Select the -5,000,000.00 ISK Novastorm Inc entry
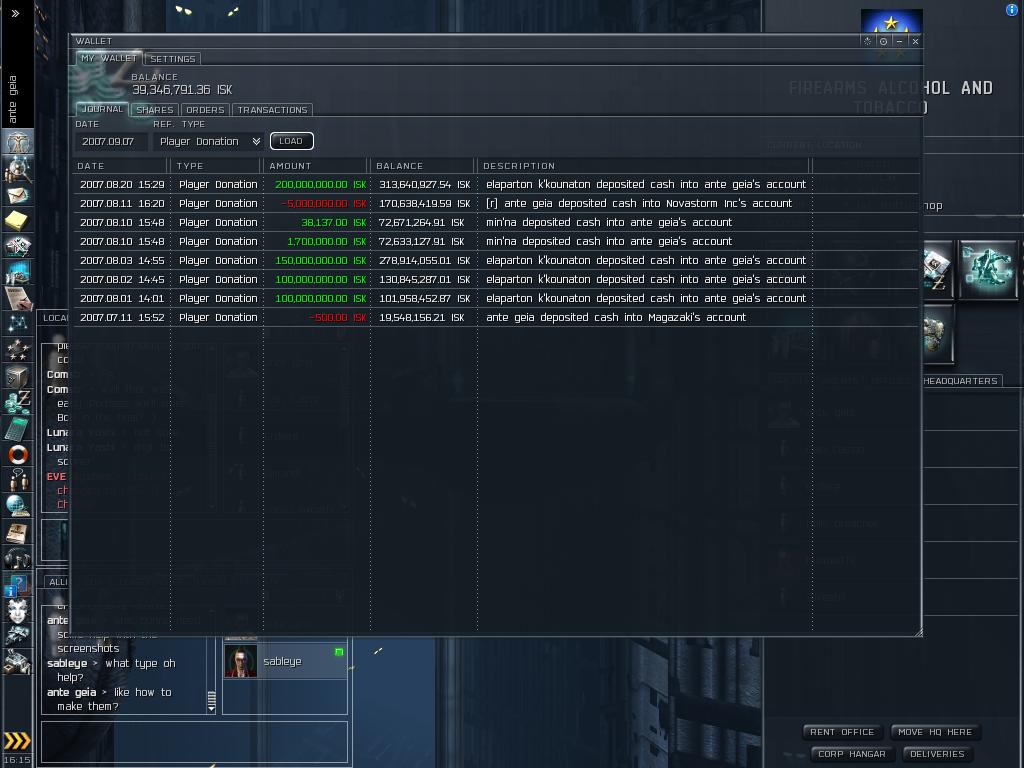 [496, 203]
